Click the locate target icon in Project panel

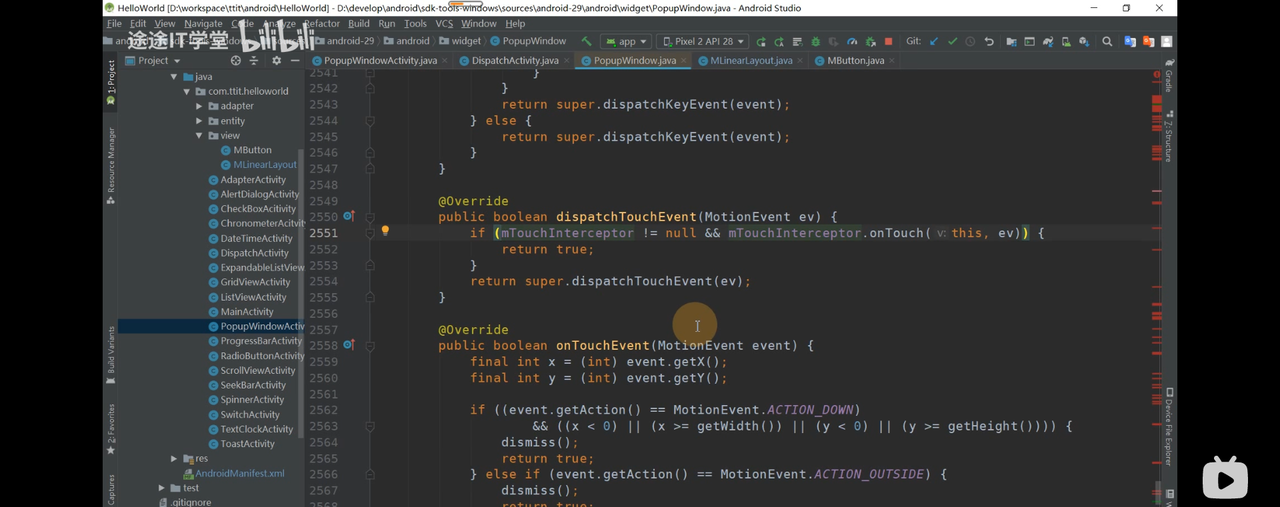tap(236, 61)
